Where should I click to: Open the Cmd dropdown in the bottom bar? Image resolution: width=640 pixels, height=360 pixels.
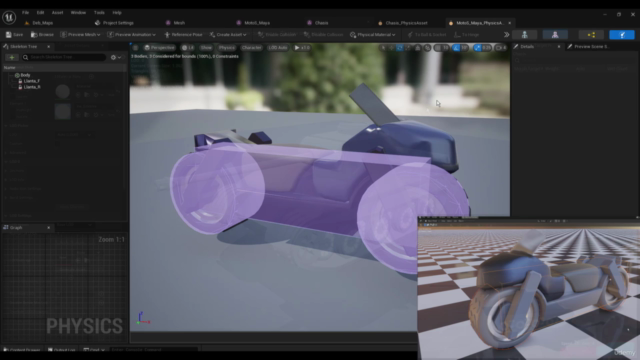coord(94,350)
